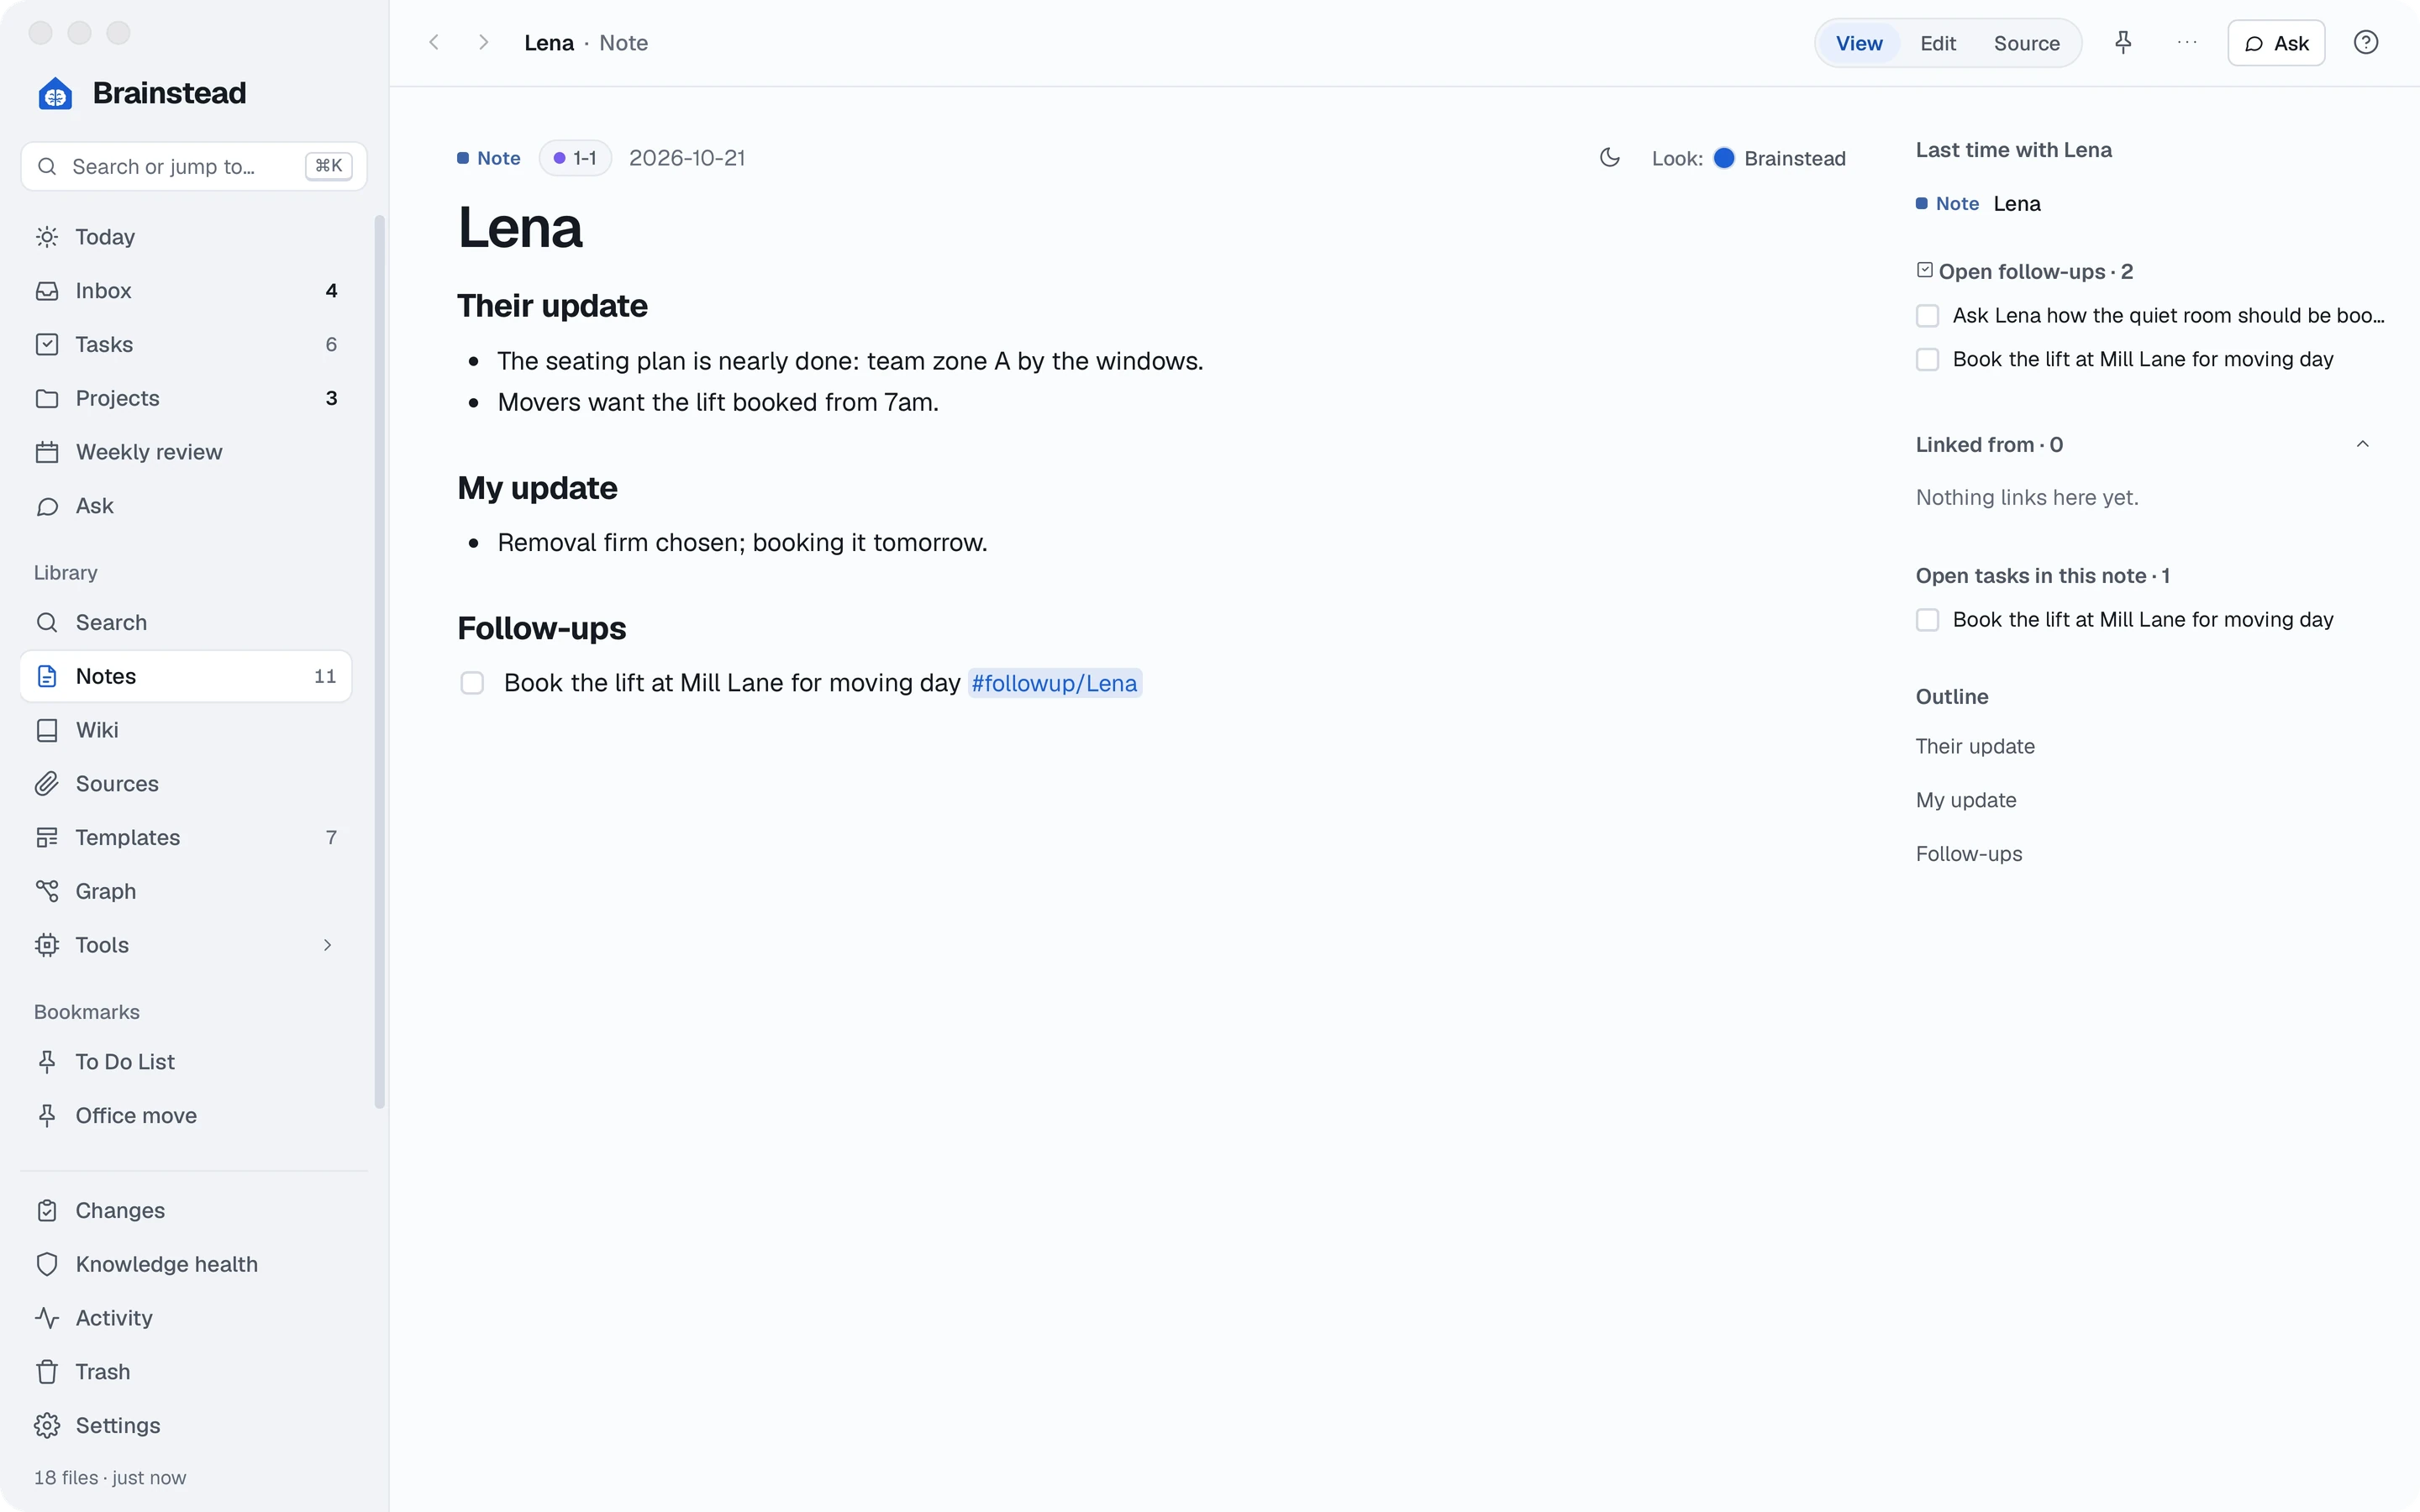2420x1512 pixels.
Task: Collapse the Linked from section
Action: click(x=2362, y=444)
